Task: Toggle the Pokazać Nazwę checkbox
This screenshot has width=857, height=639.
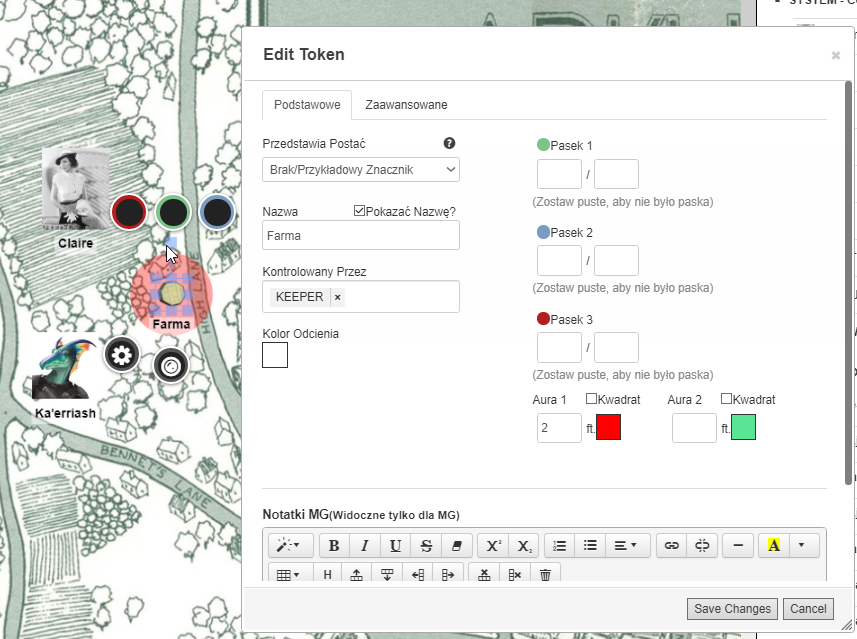Action: tap(359, 210)
